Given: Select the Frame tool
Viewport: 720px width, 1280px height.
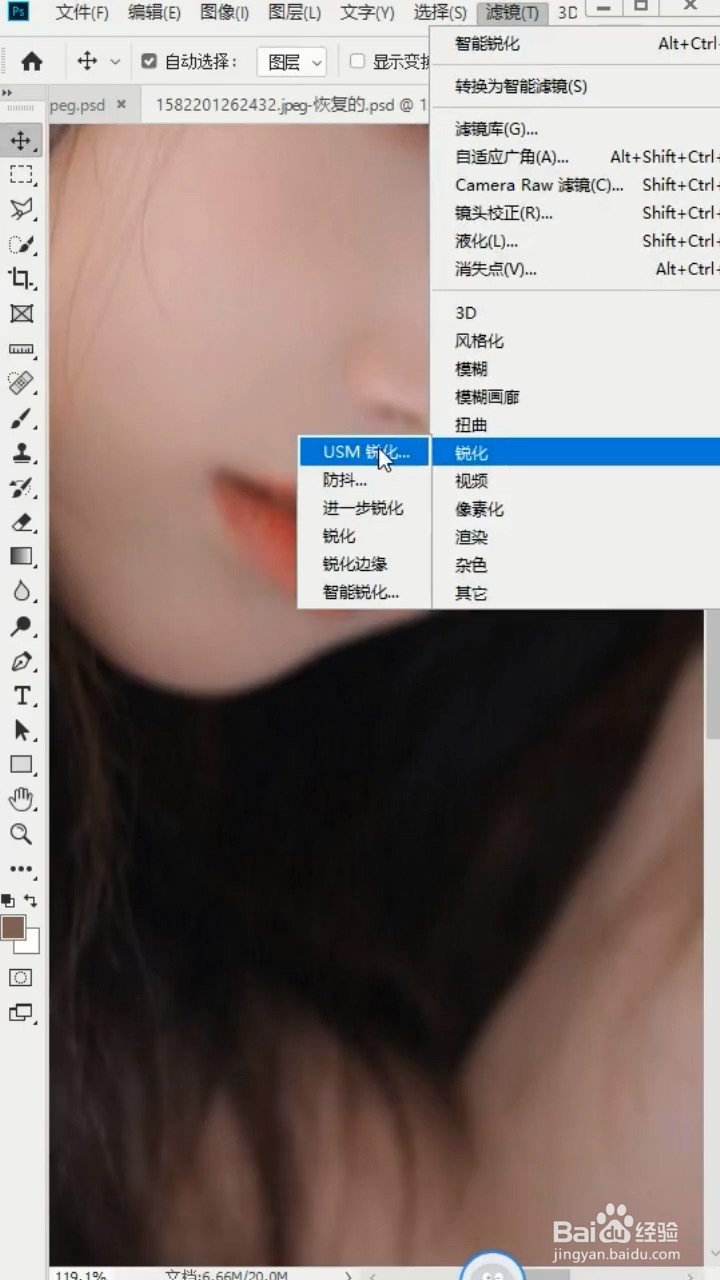Looking at the screenshot, I should tap(21, 313).
